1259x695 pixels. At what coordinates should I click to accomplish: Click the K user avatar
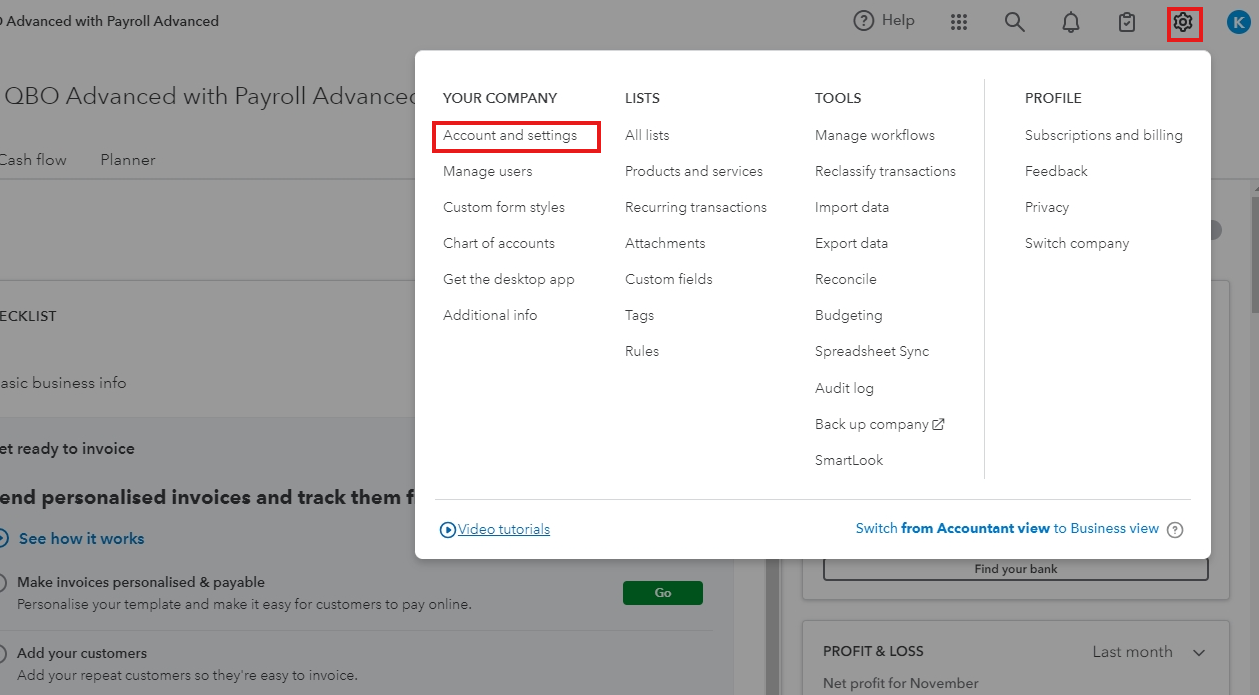[x=1238, y=21]
